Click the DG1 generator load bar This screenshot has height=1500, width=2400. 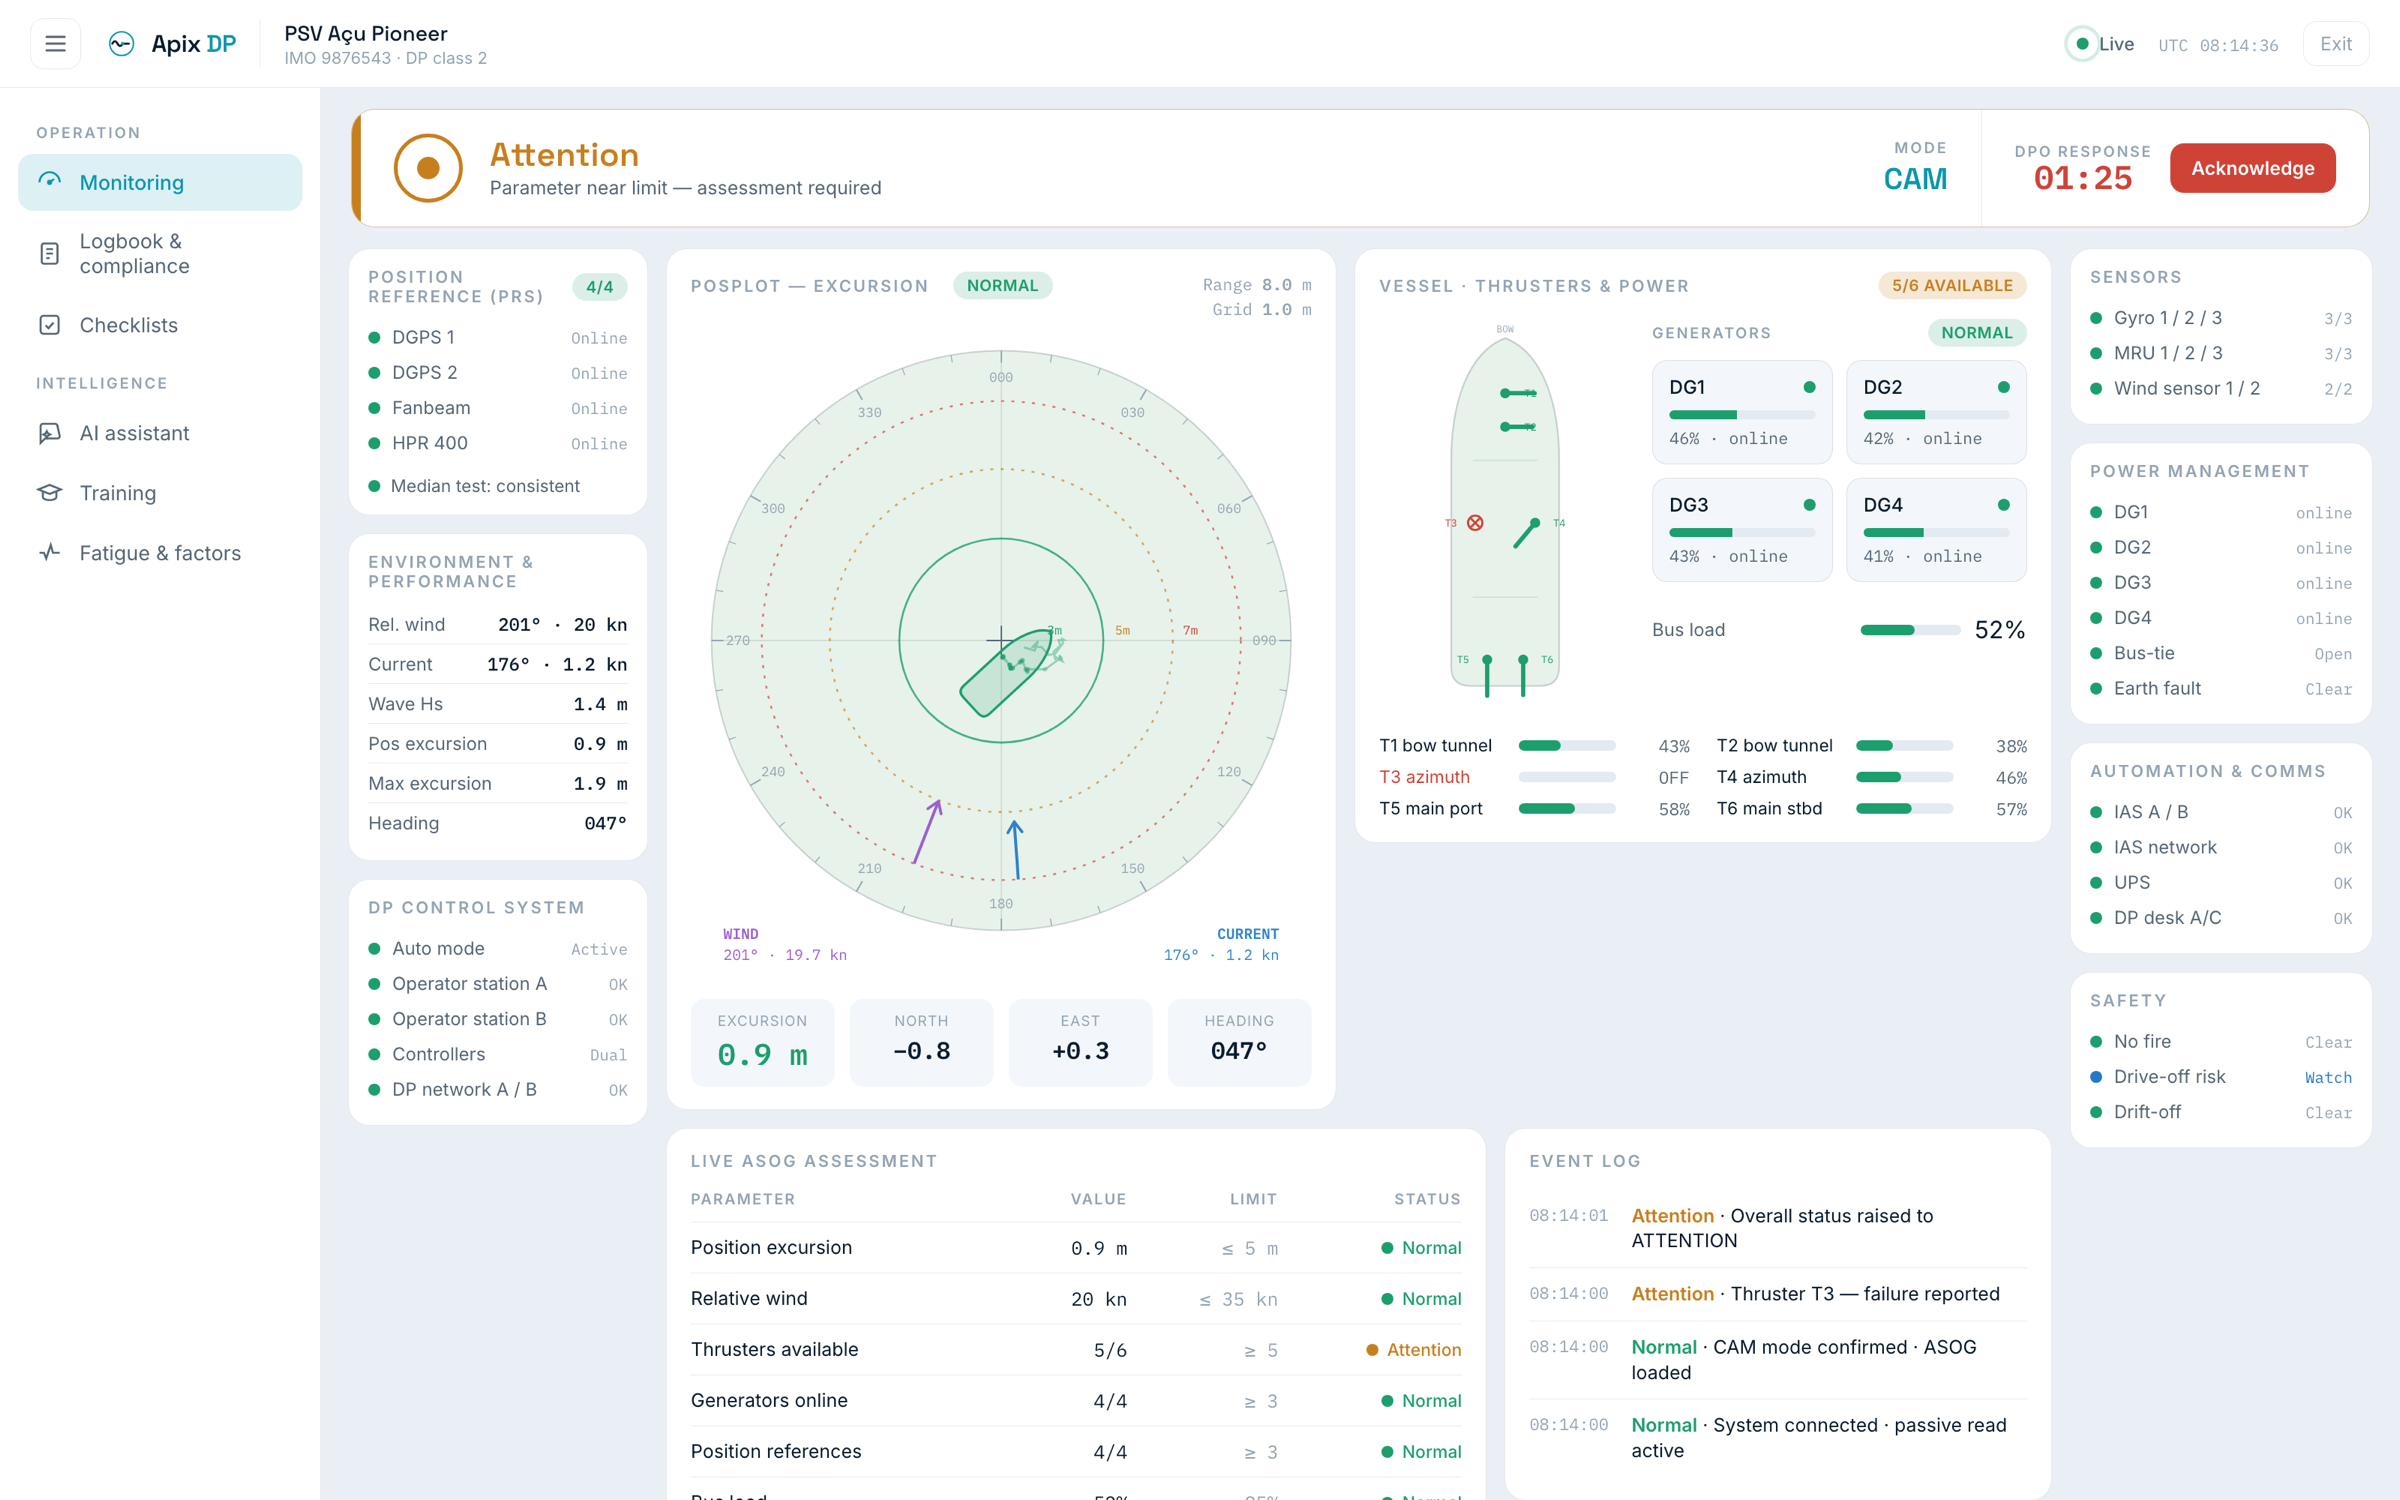pyautogui.click(x=1741, y=414)
